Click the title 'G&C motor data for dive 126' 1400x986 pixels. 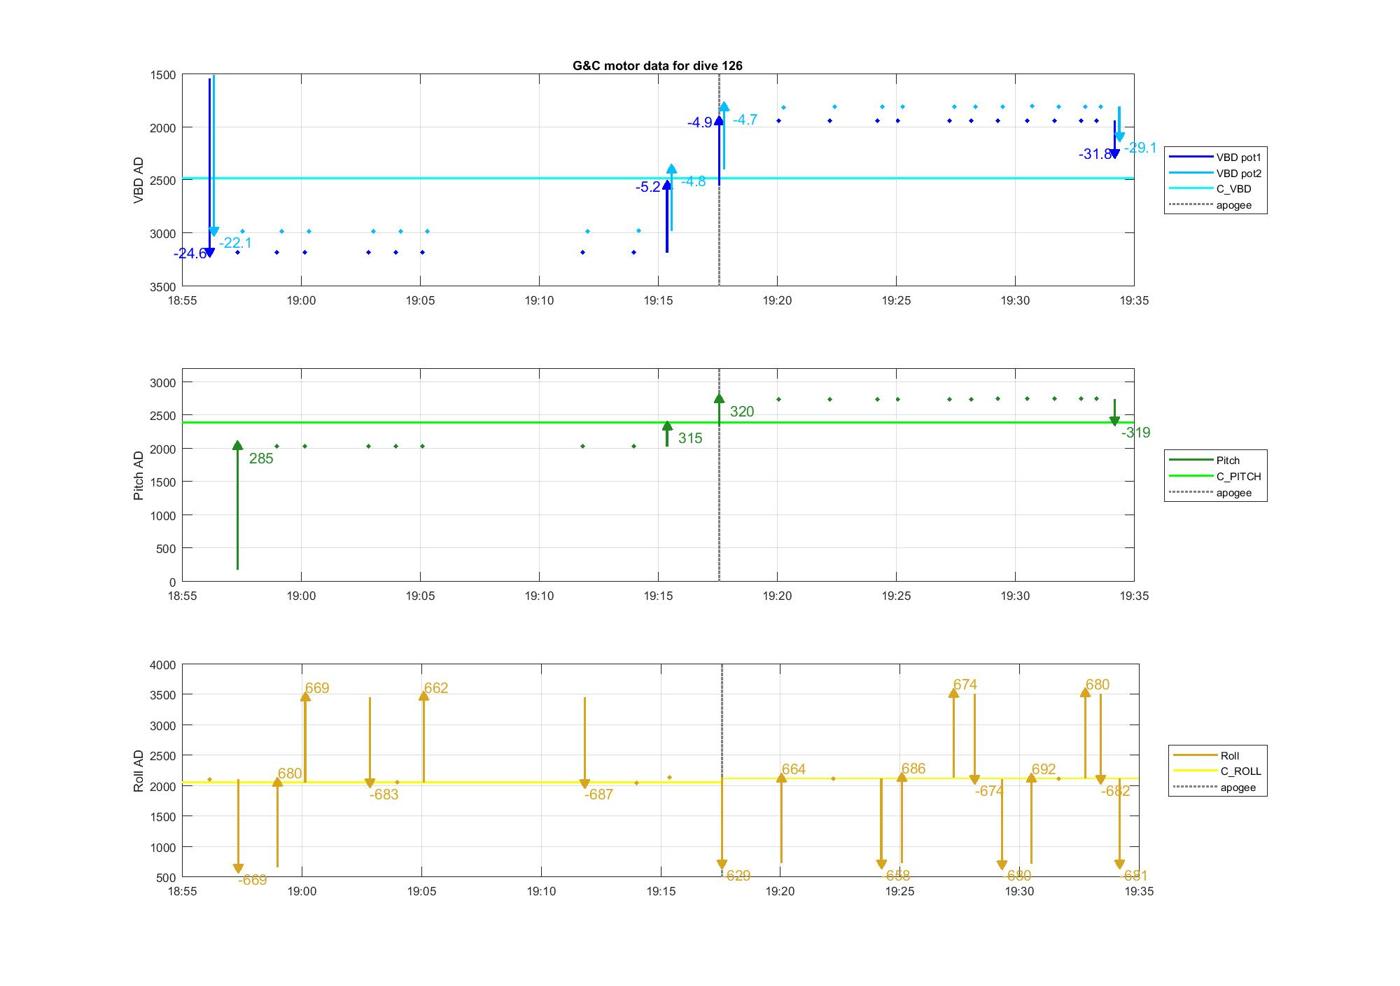coord(657,66)
